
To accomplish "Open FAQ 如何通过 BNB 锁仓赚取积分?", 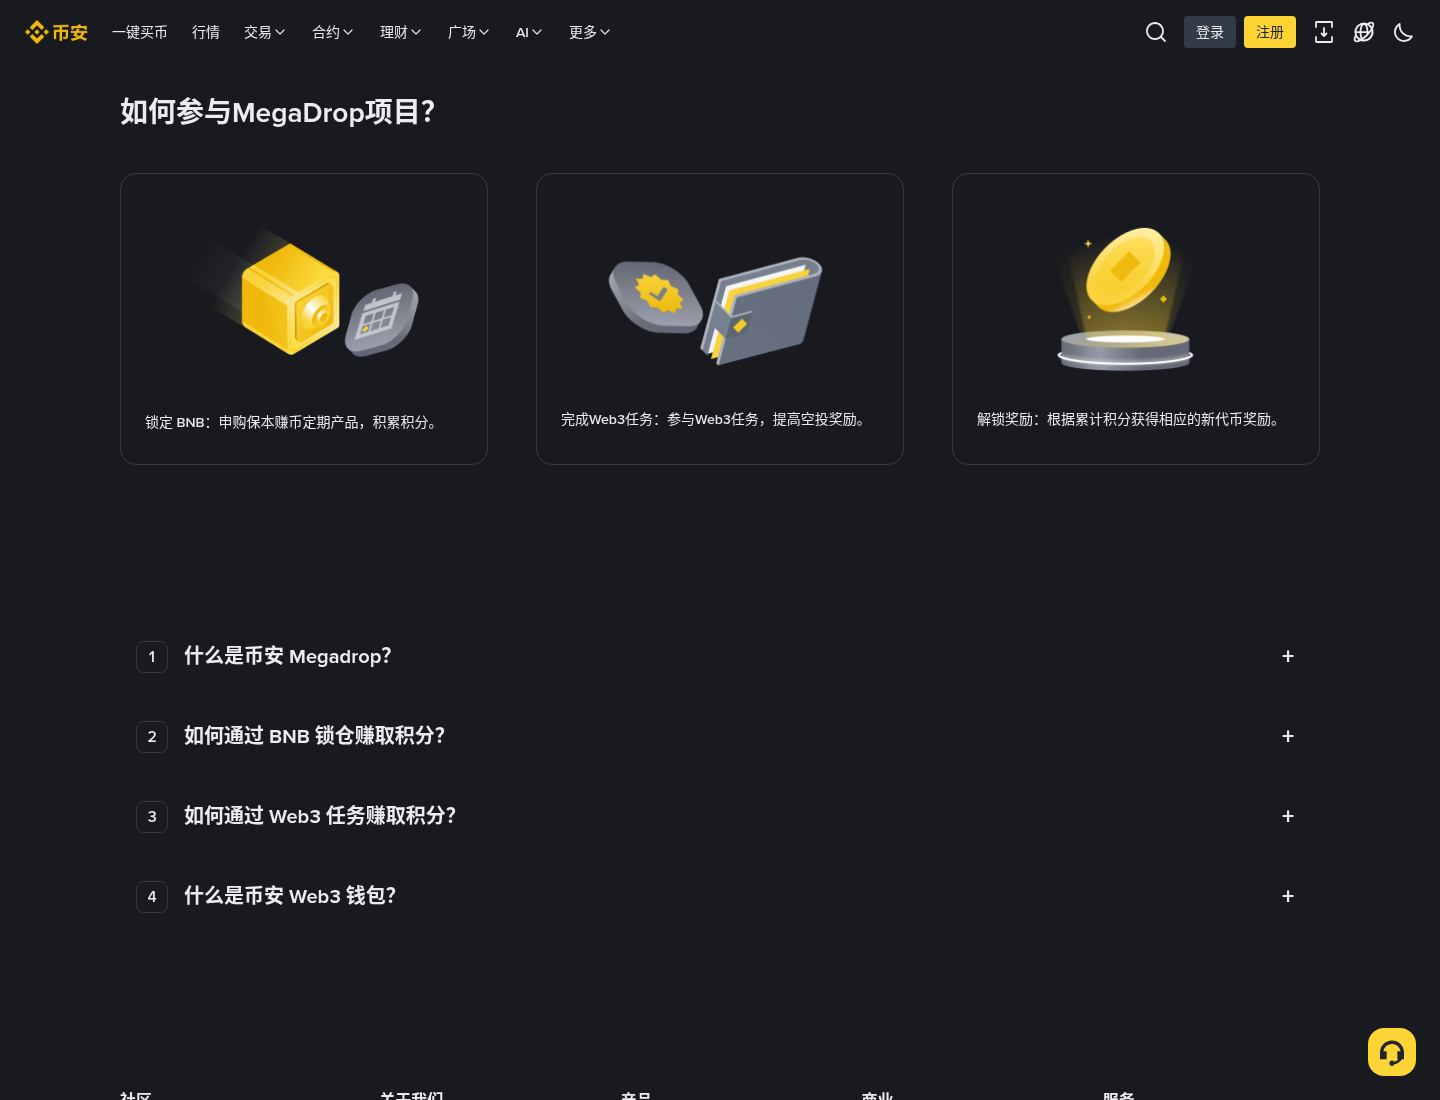I will (314, 736).
